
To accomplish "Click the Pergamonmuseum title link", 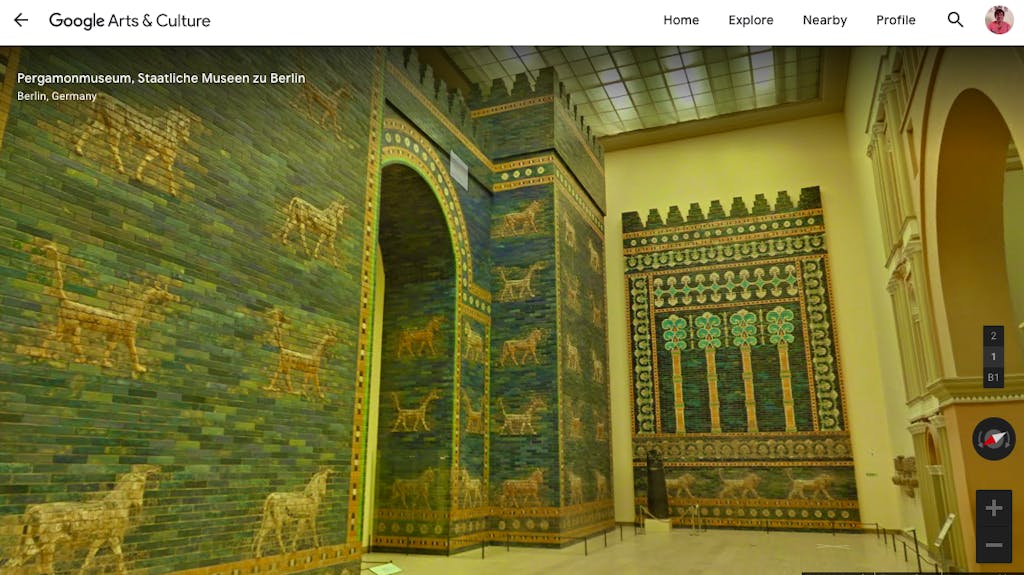I will point(161,78).
